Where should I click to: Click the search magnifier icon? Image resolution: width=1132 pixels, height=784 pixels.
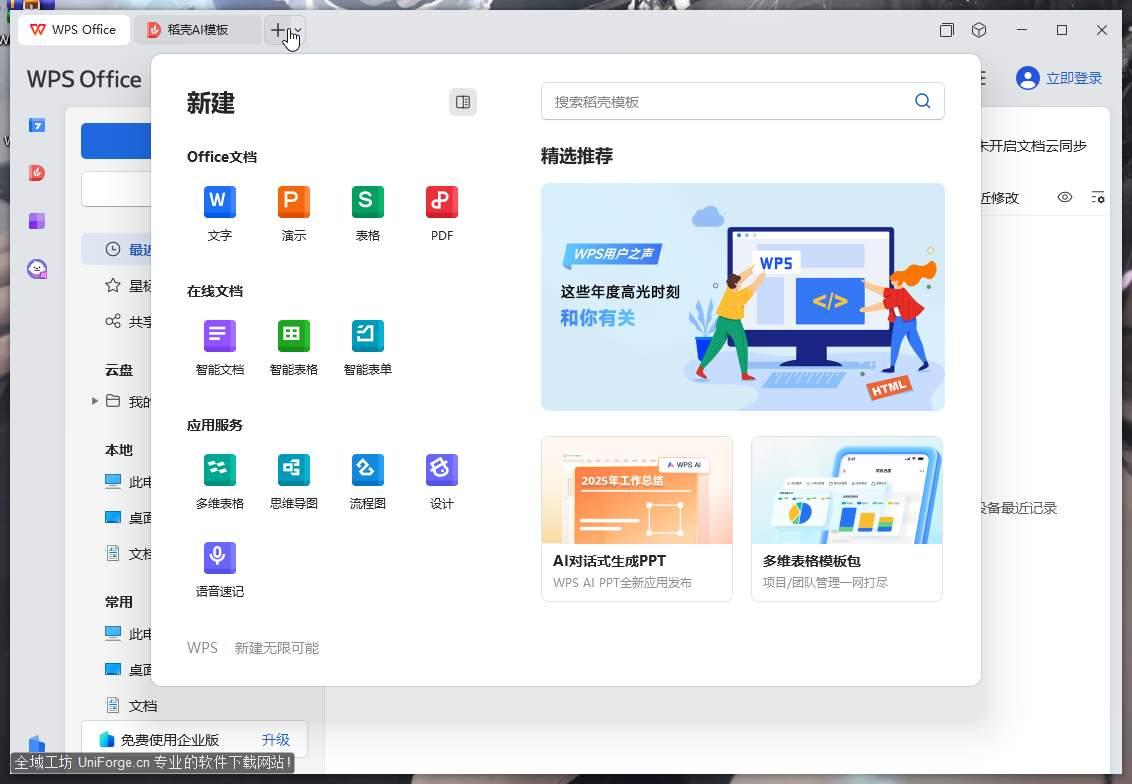[923, 101]
